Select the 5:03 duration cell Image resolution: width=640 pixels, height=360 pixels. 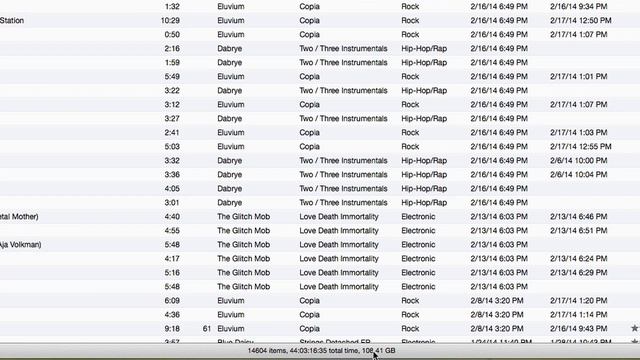[172, 147]
